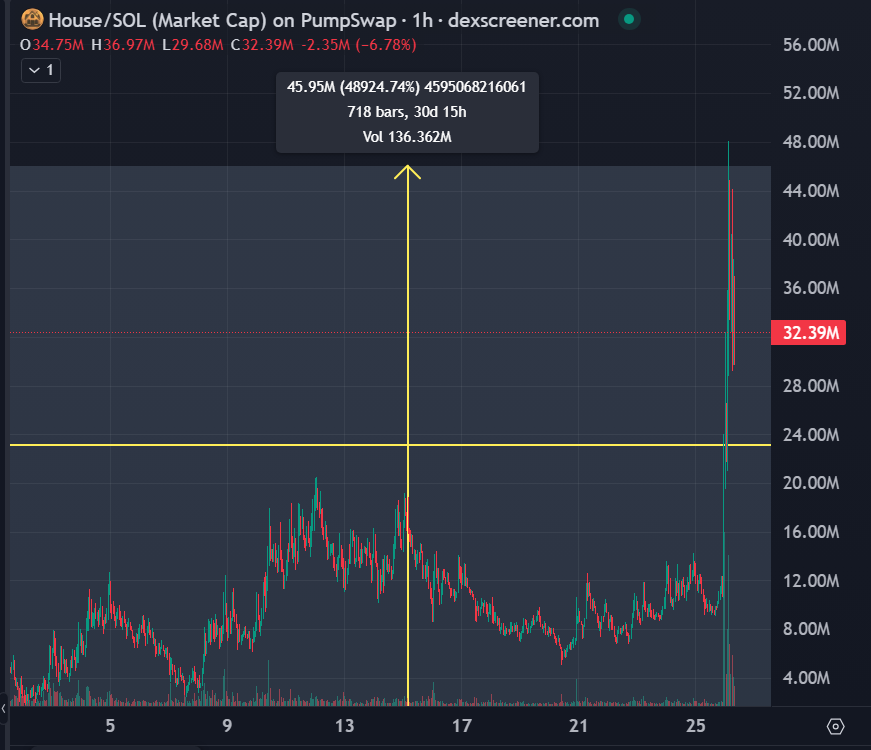Click date label 17 on time axis
Viewport: 871px width, 750px height.
462,726
